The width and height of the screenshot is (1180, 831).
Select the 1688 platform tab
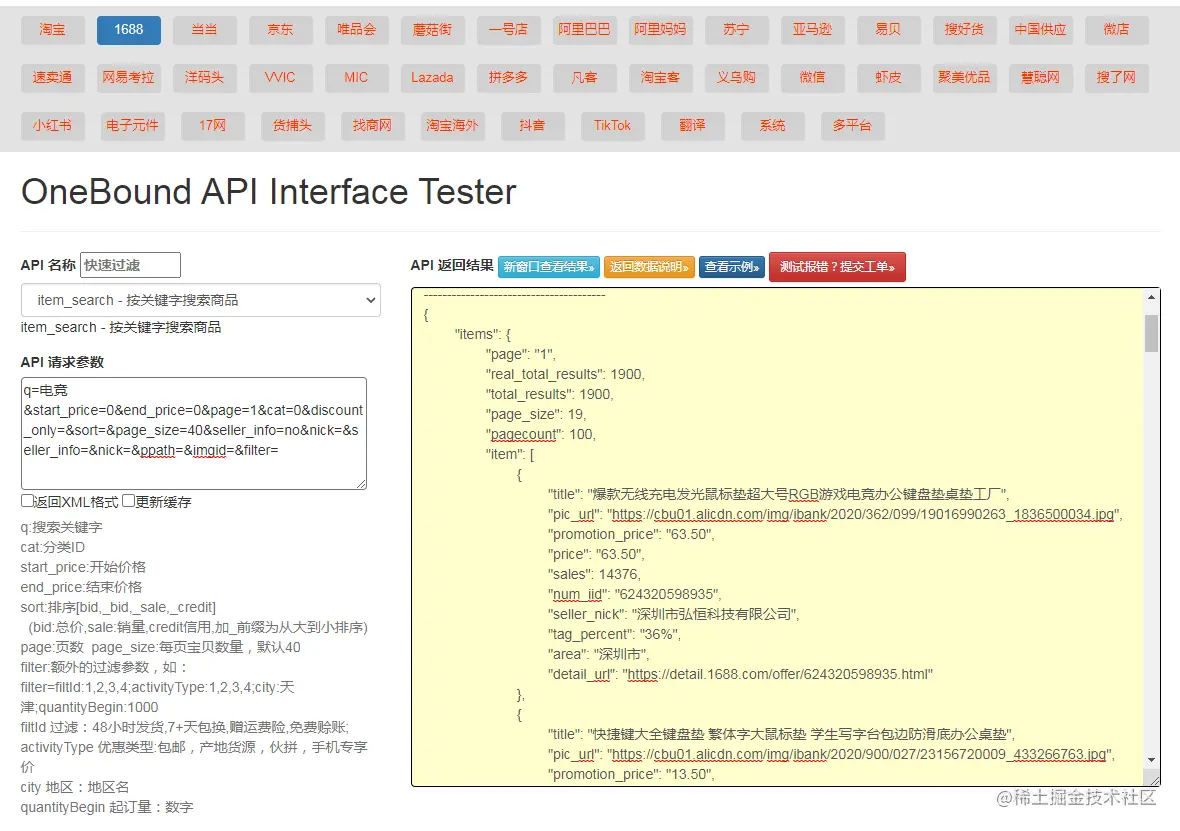[129, 29]
